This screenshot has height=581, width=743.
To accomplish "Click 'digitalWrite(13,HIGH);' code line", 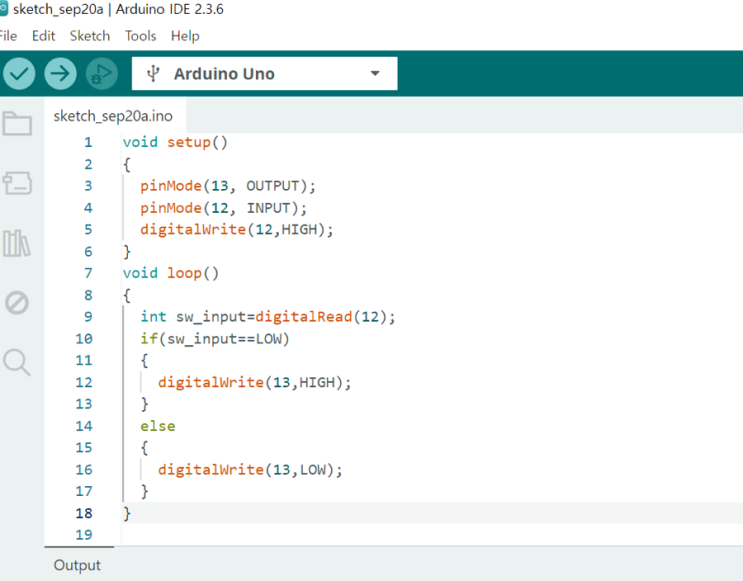I will point(255,382).
